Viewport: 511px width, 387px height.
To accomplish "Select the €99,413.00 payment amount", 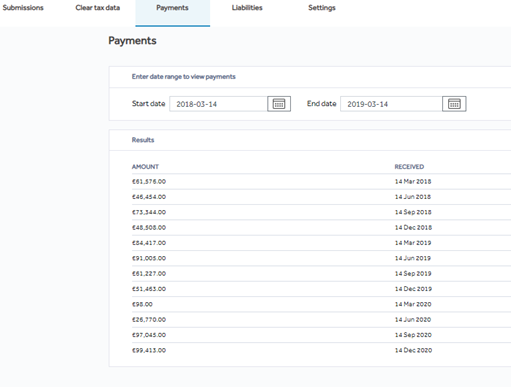I will click(x=149, y=350).
